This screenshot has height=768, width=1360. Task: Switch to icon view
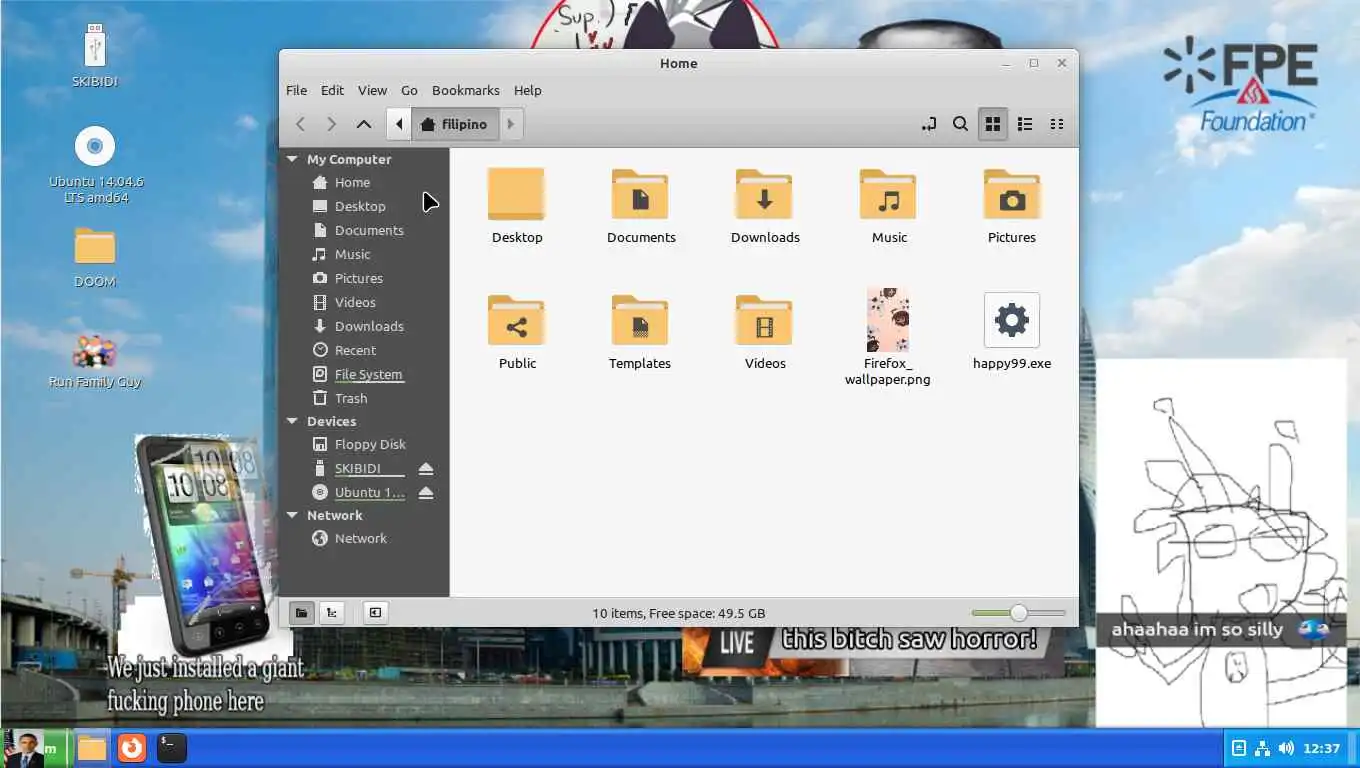click(x=993, y=124)
